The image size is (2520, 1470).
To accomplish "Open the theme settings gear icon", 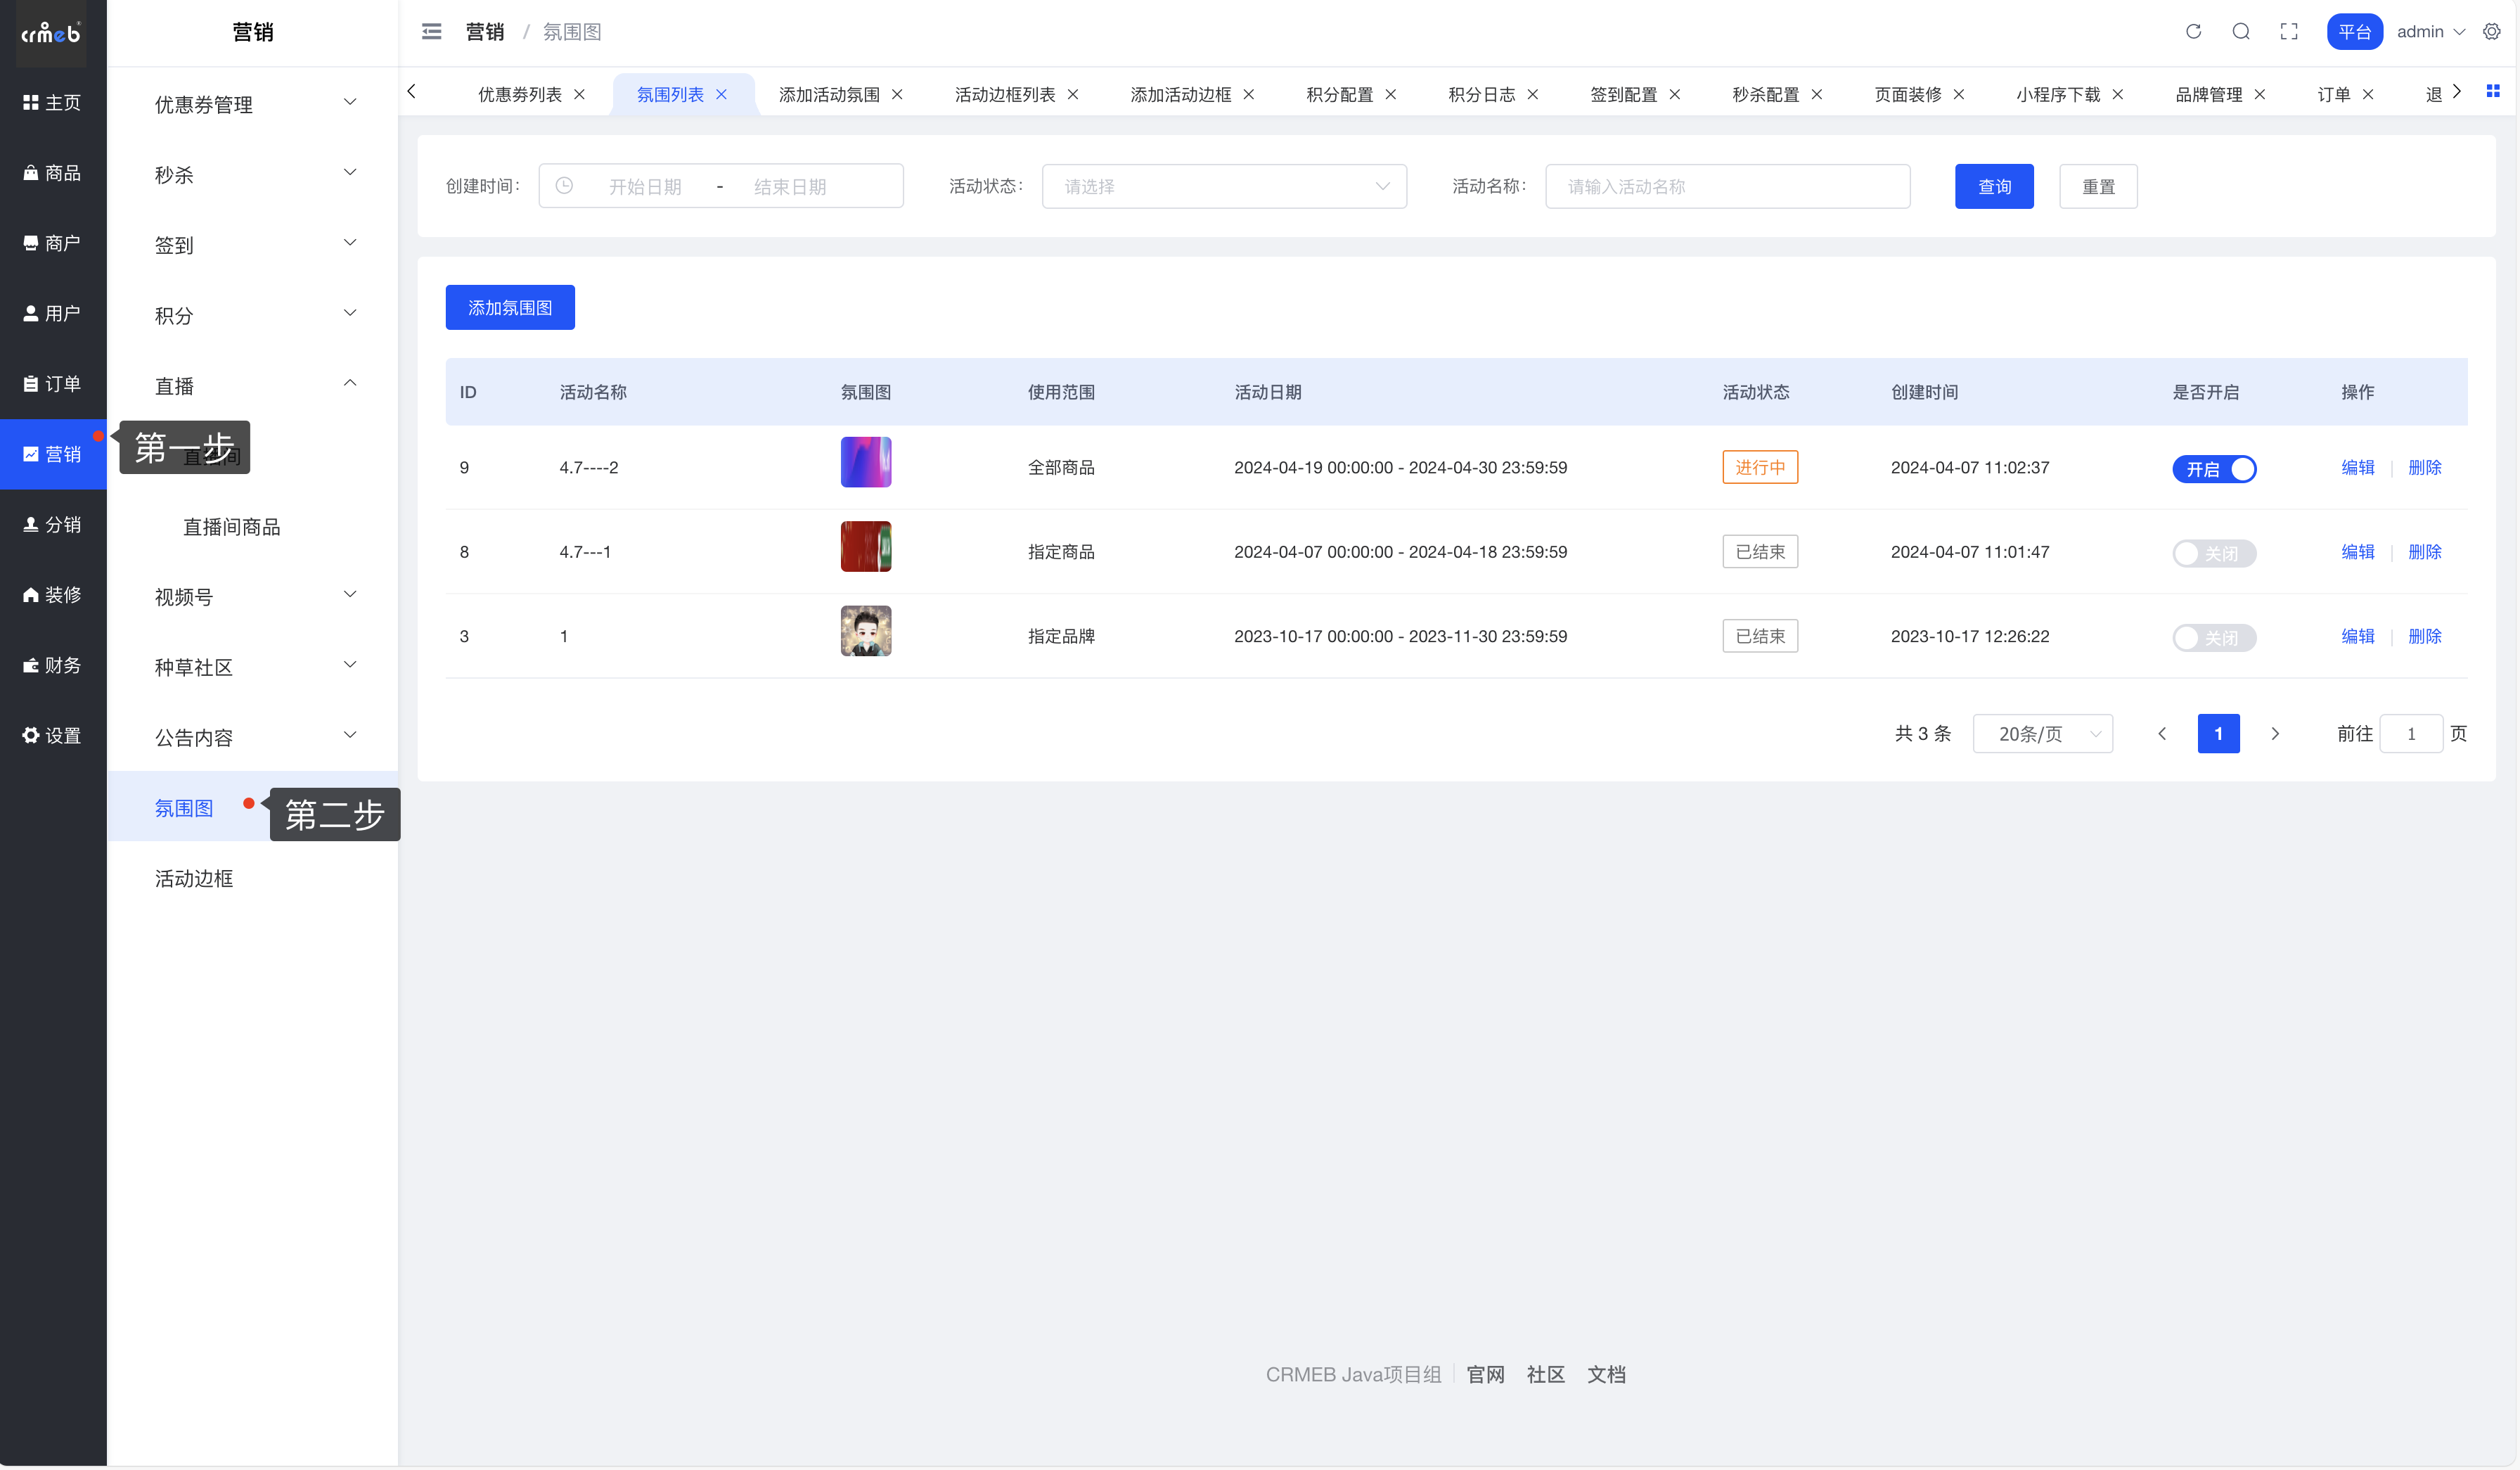I will coord(2492,32).
